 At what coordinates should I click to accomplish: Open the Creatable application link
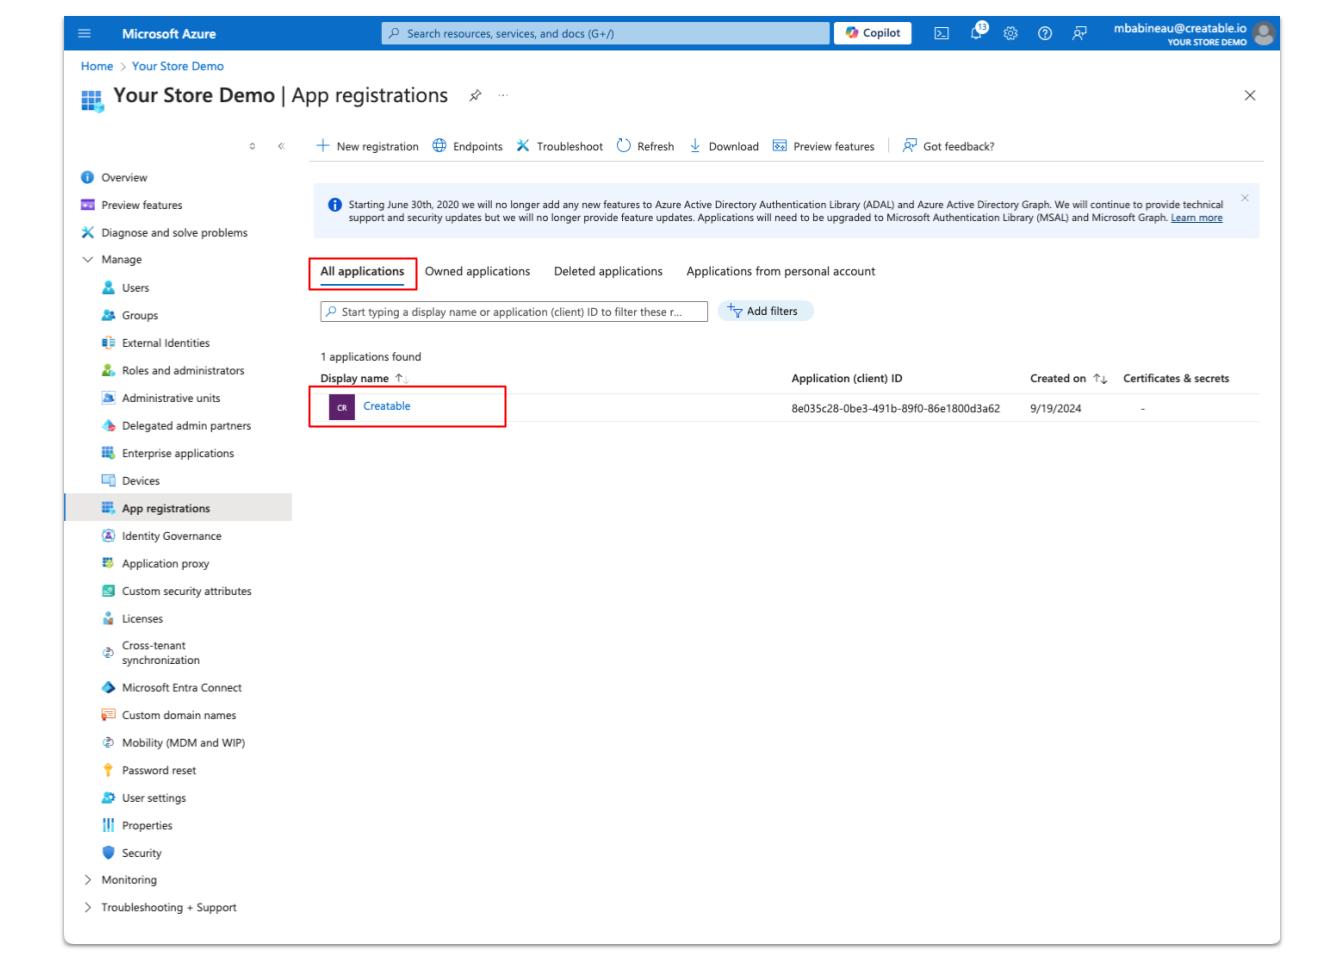[386, 406]
